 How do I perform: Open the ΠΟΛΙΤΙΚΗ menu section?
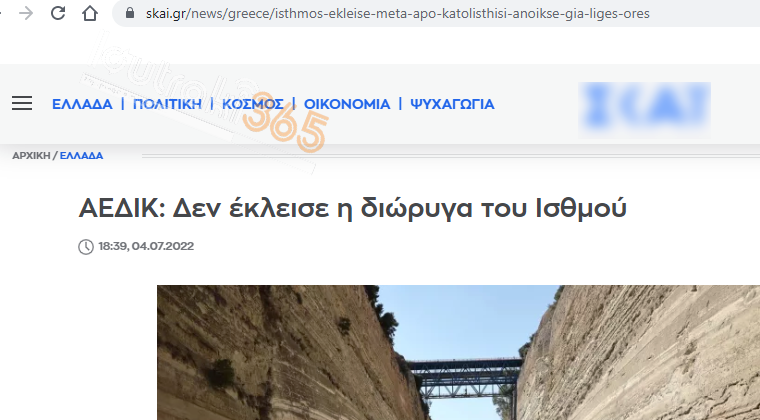pos(167,104)
